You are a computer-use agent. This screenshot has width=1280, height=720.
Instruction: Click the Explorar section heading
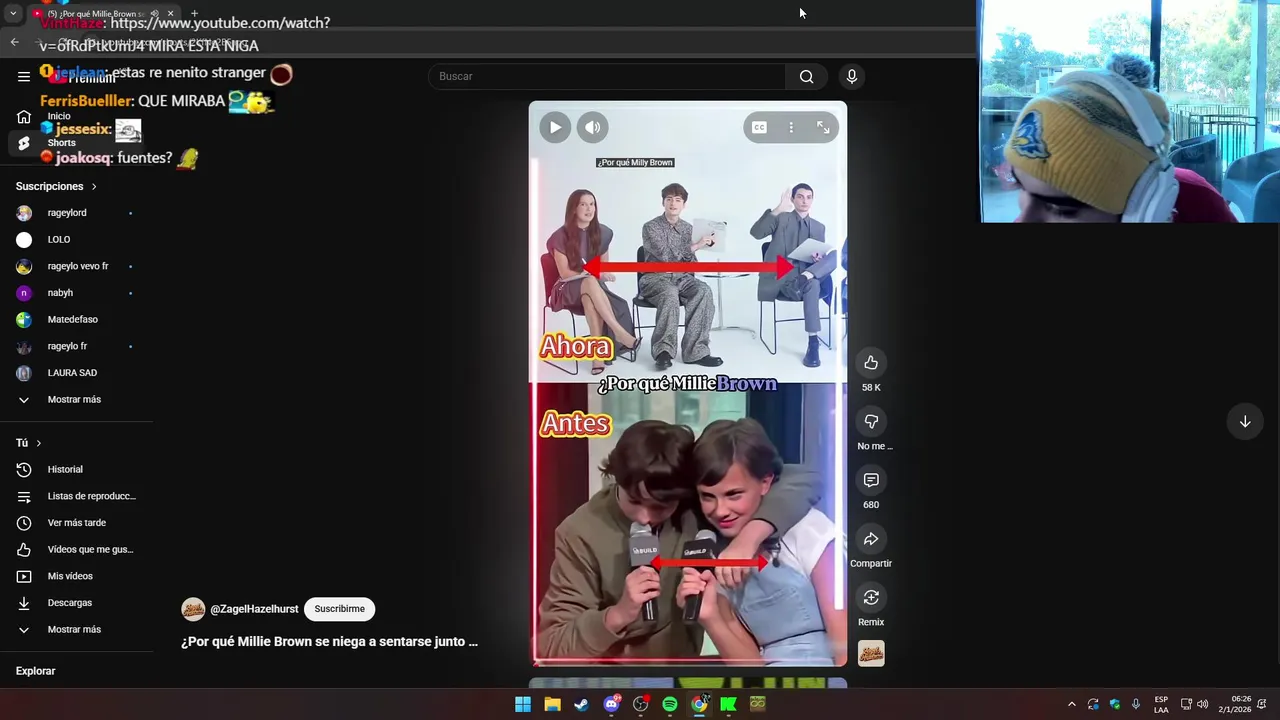tap(35, 671)
